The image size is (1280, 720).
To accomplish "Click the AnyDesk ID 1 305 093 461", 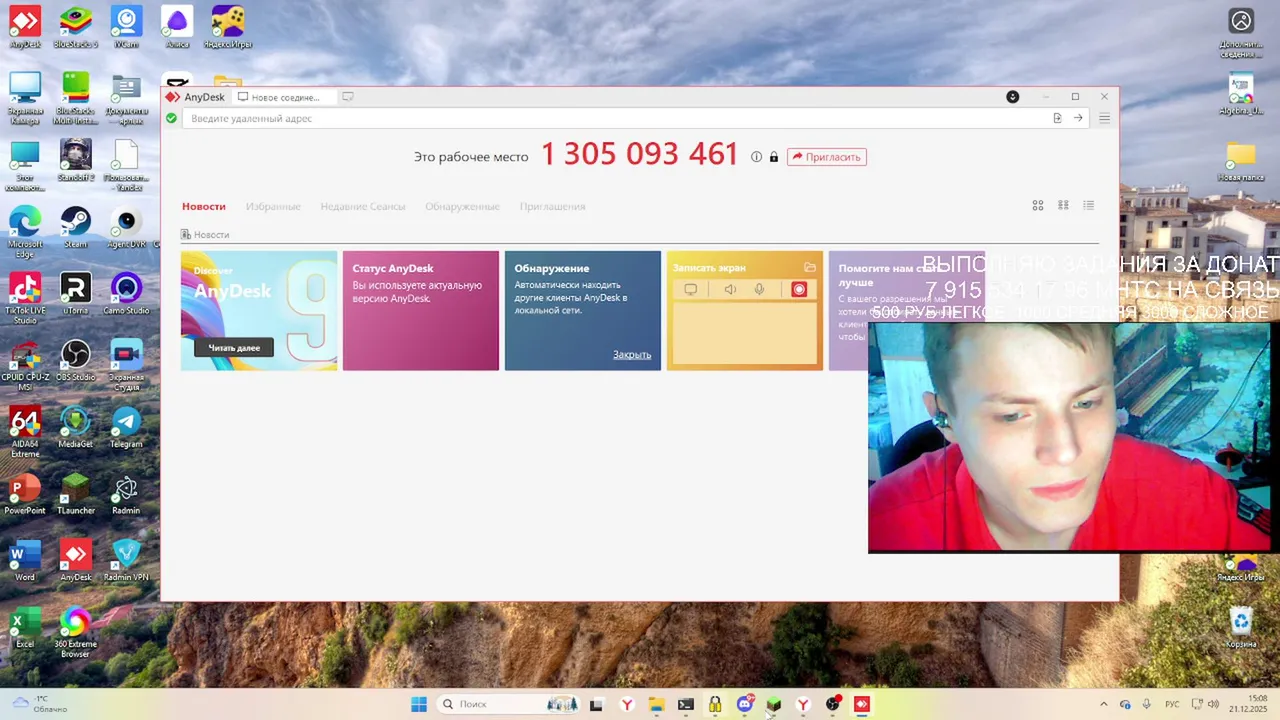I will (640, 154).
